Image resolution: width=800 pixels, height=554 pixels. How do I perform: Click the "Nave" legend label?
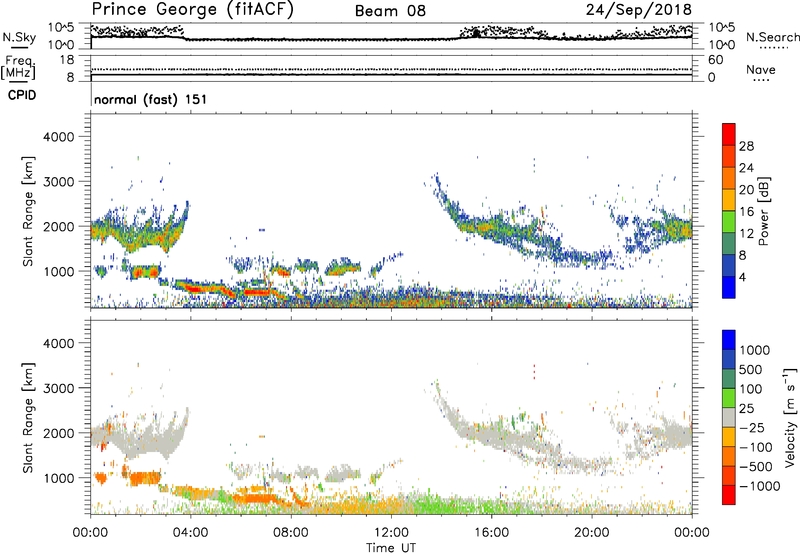(761, 70)
